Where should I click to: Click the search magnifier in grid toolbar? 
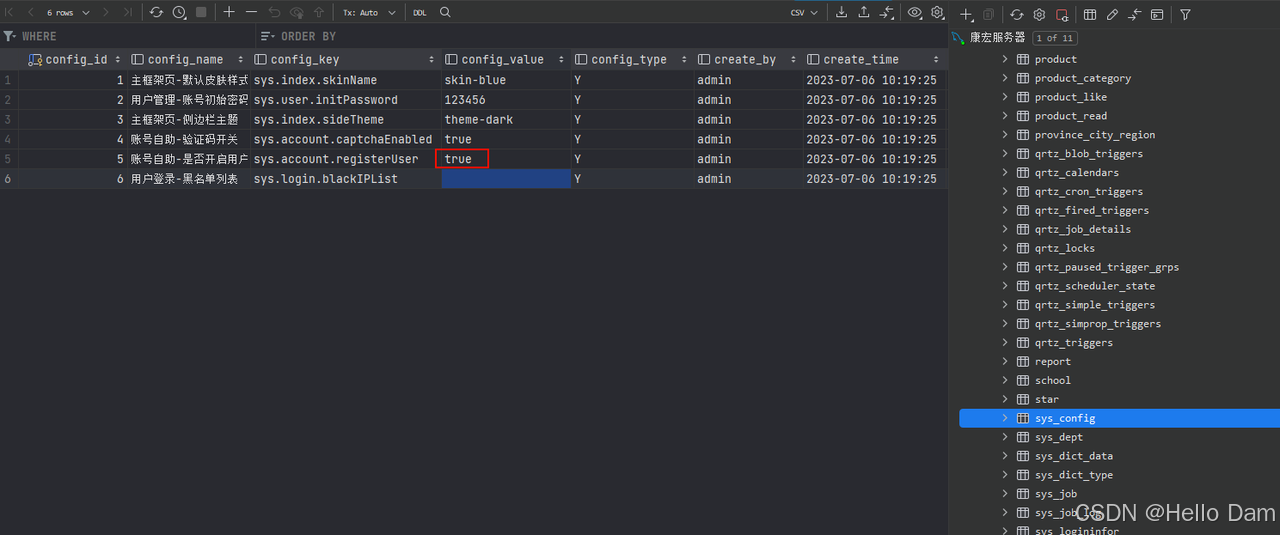click(x=445, y=12)
